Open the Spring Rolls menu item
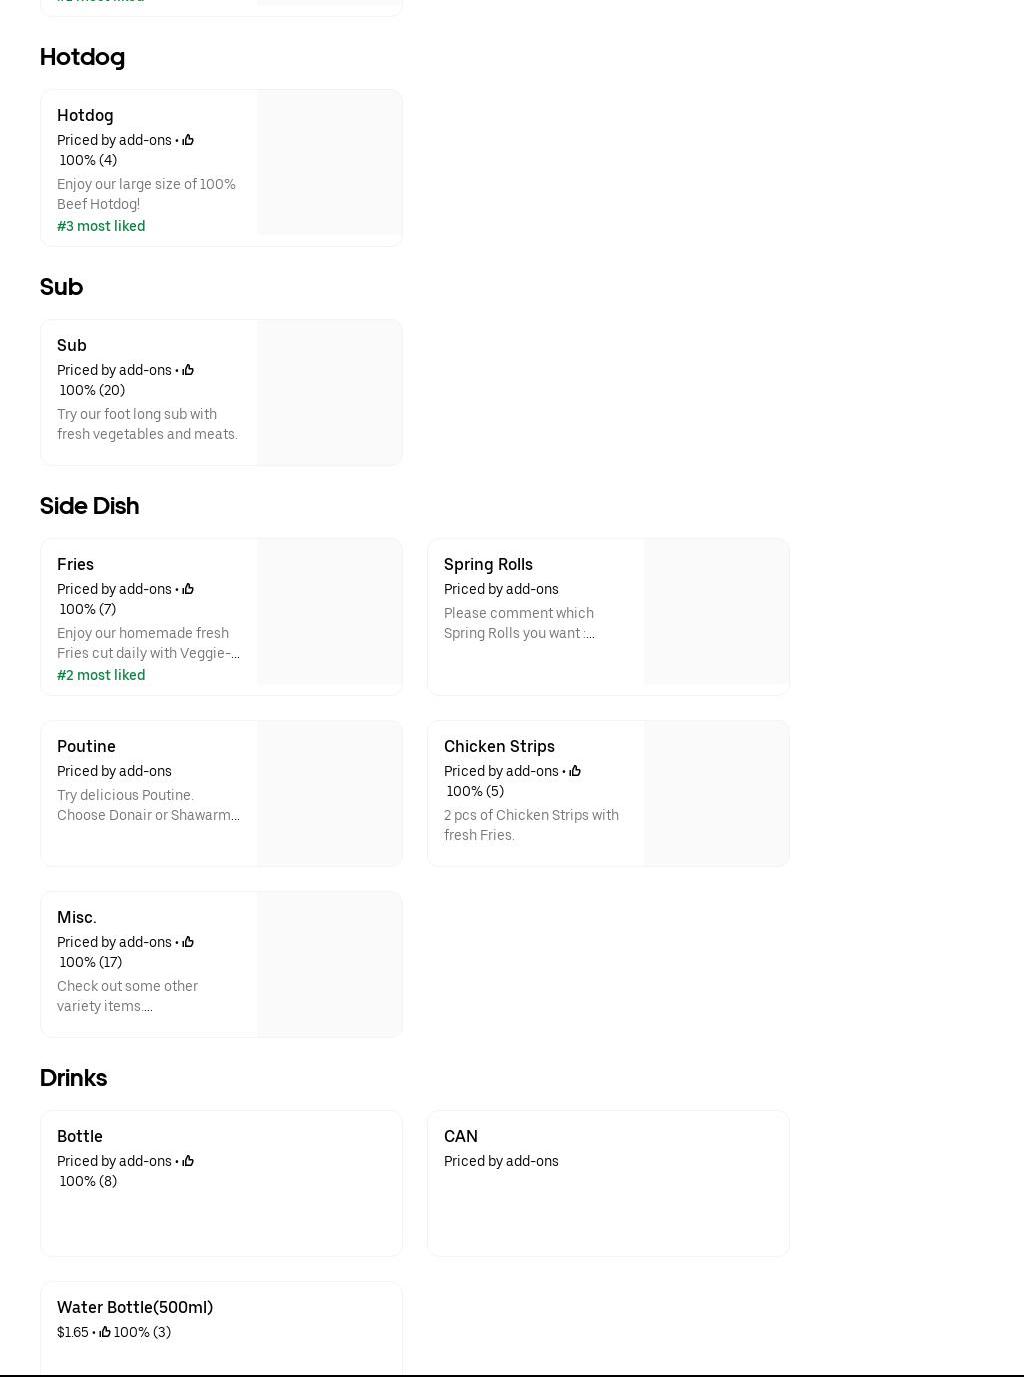This screenshot has width=1024, height=1377. [488, 564]
